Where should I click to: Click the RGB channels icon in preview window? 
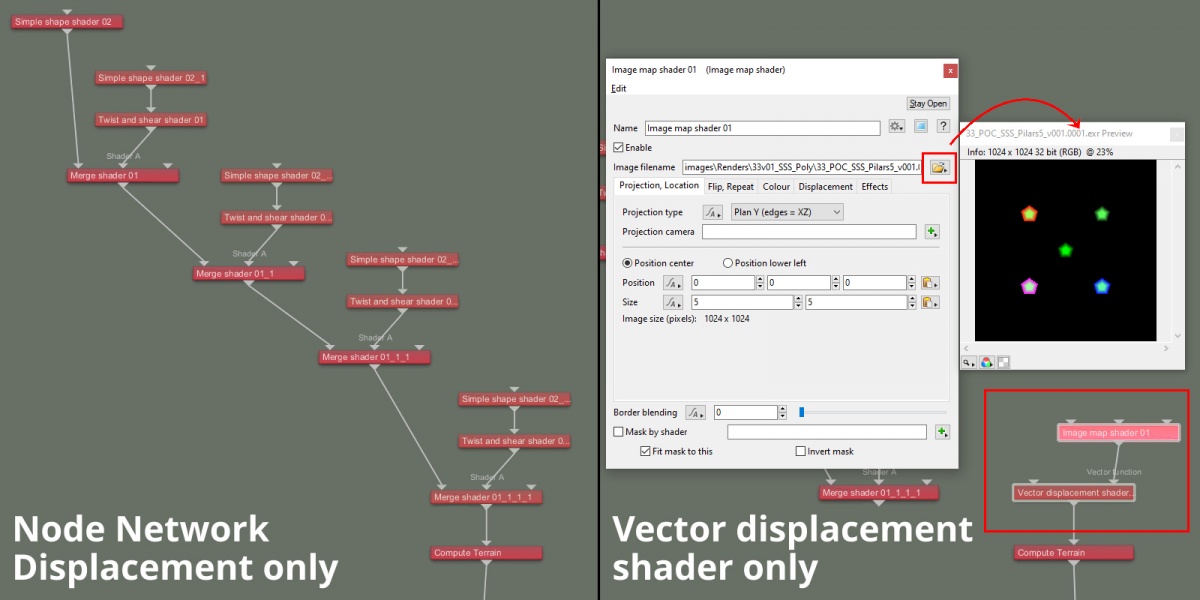pos(985,362)
